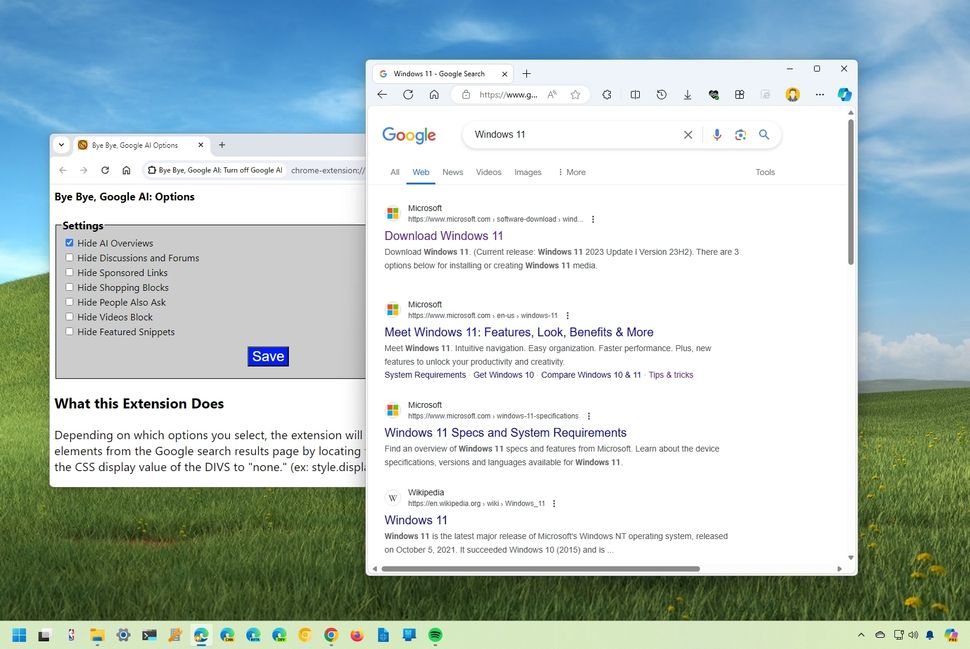Open Edge downloads from the toolbar
The image size is (970, 649).
[x=687, y=94]
